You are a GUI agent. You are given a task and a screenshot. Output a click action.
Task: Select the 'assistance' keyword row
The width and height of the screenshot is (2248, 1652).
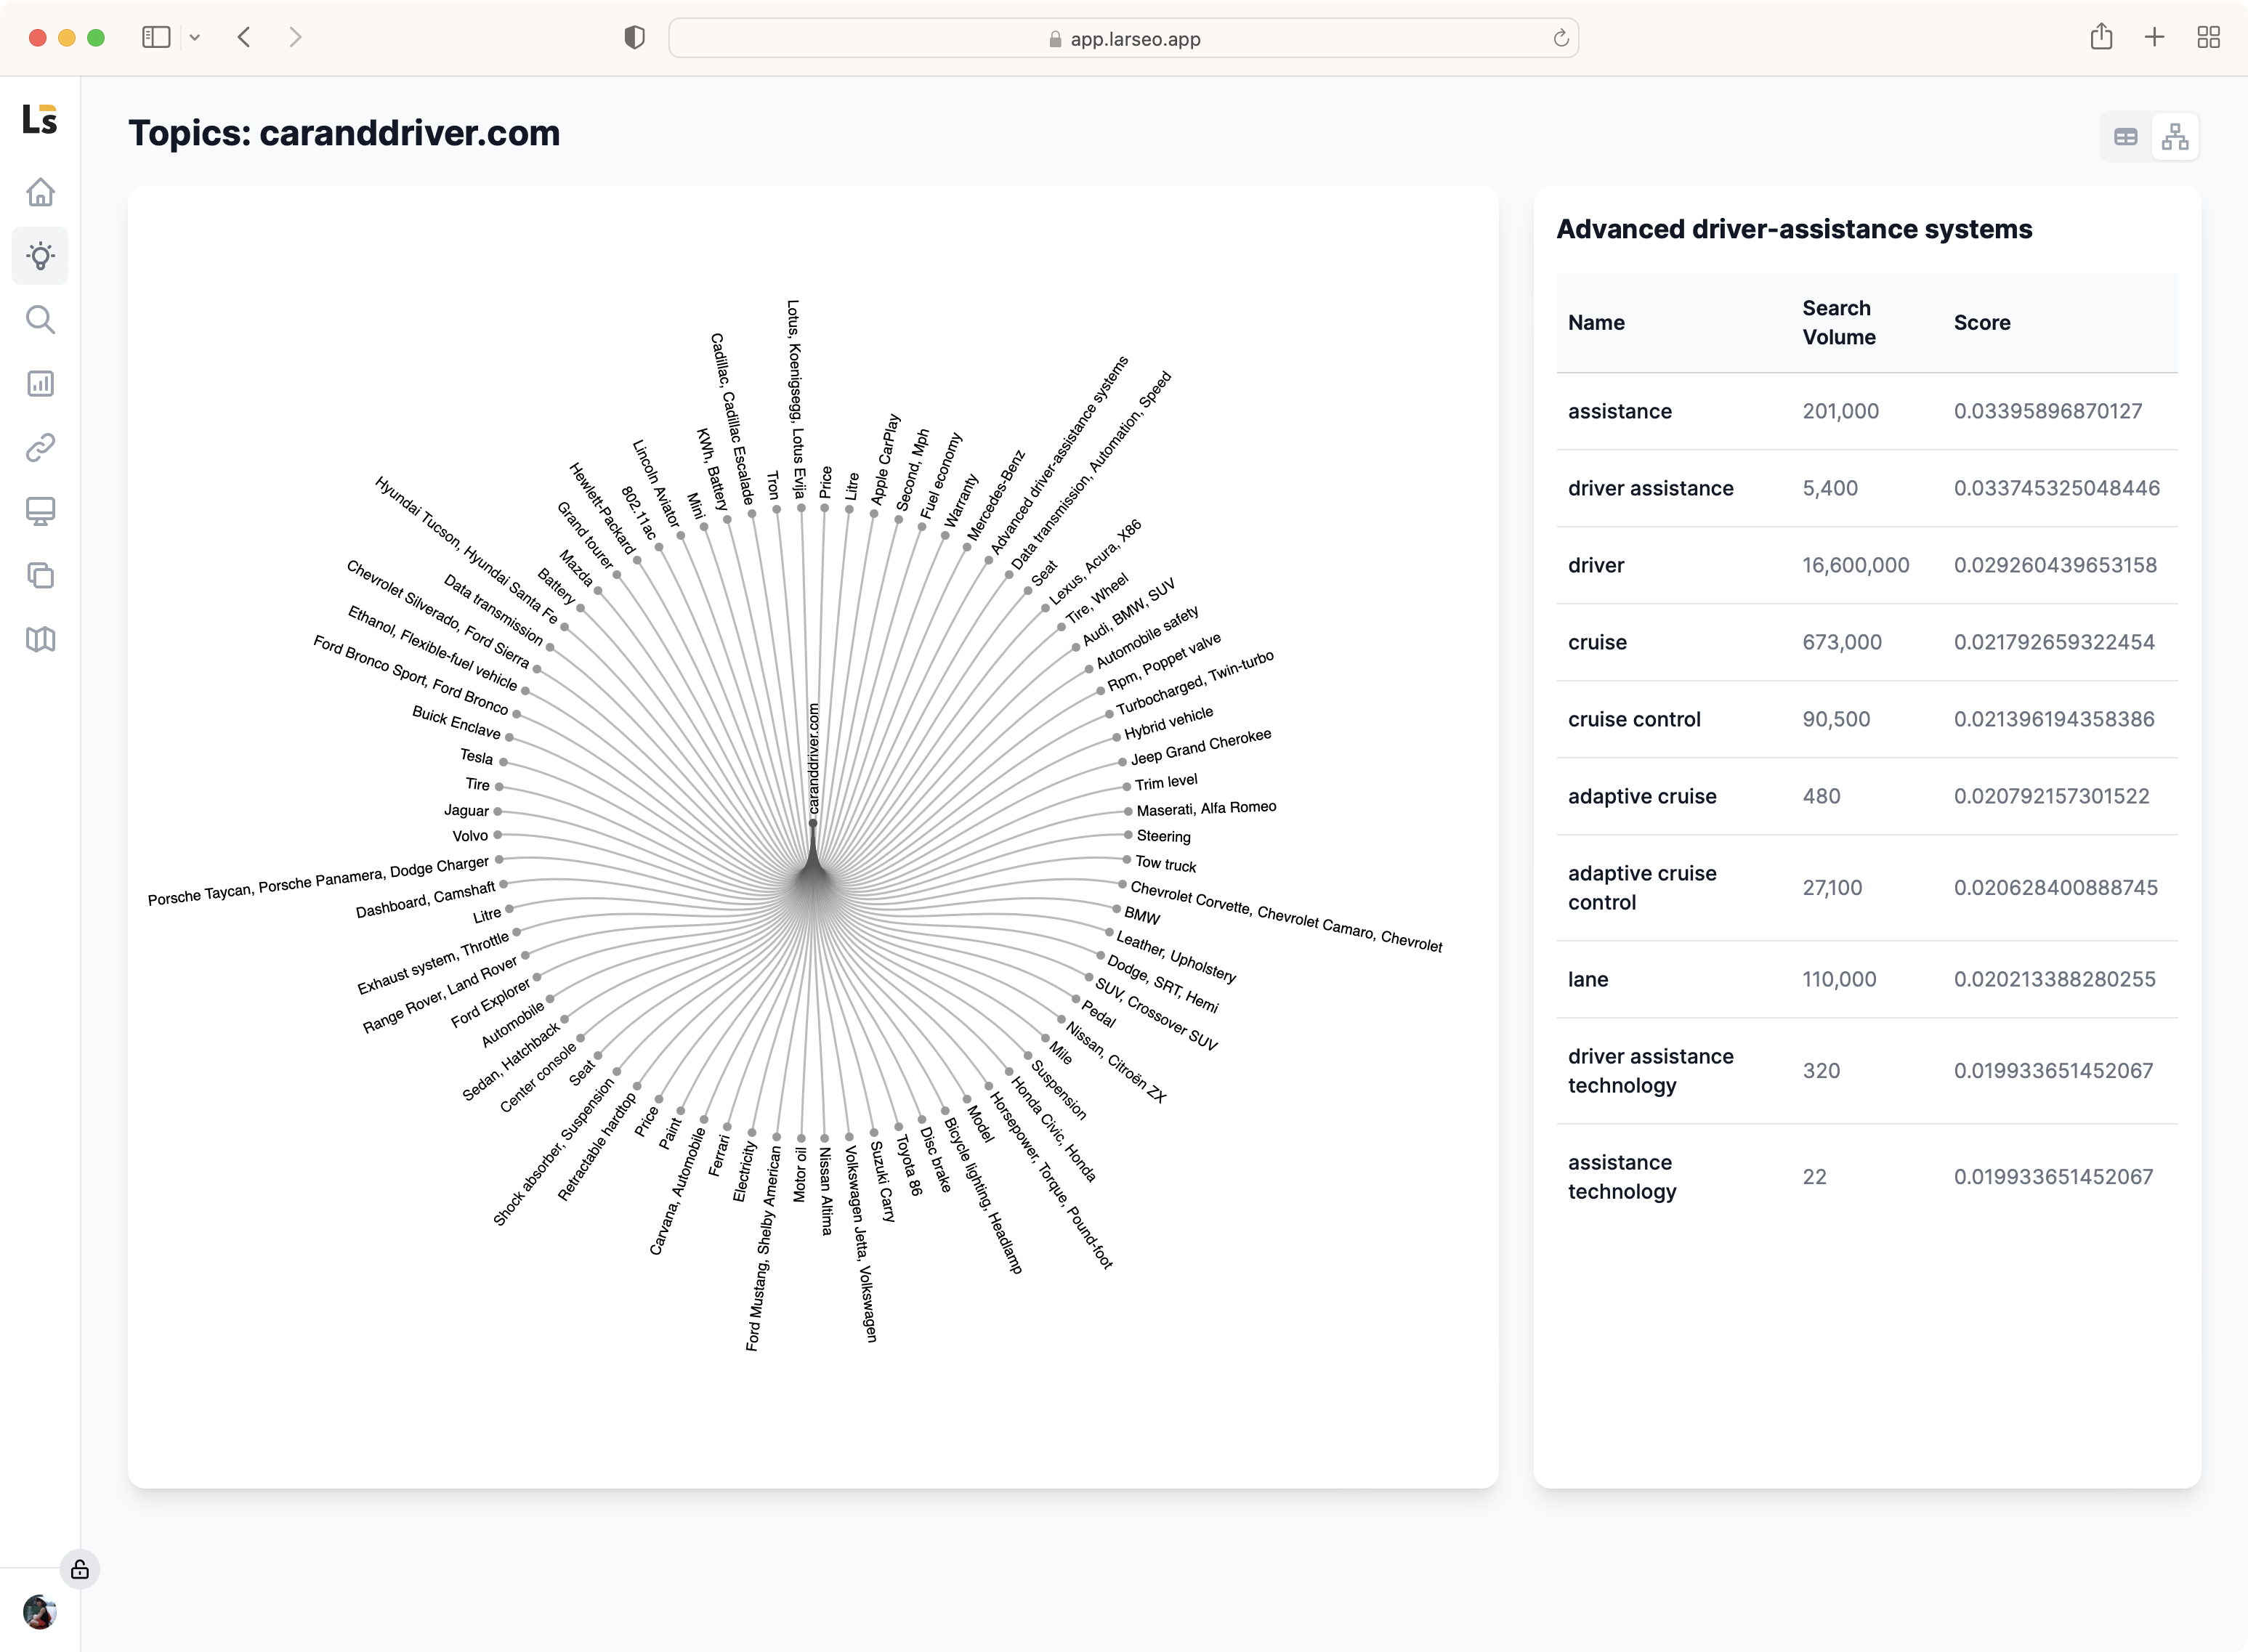(1867, 412)
